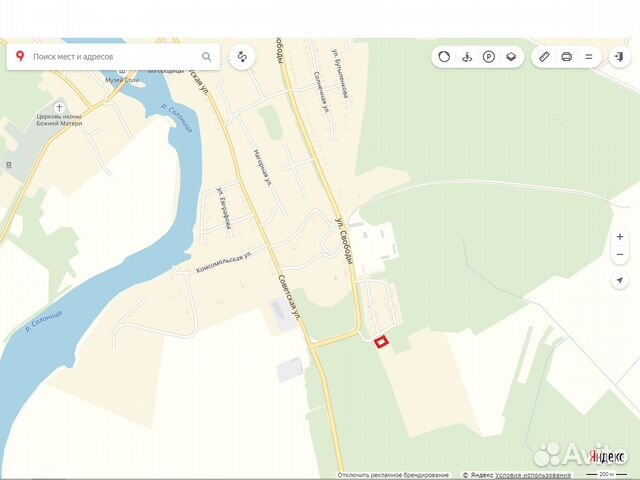Toggle the parking layer icon
This screenshot has width=640, height=480.
(x=489, y=57)
